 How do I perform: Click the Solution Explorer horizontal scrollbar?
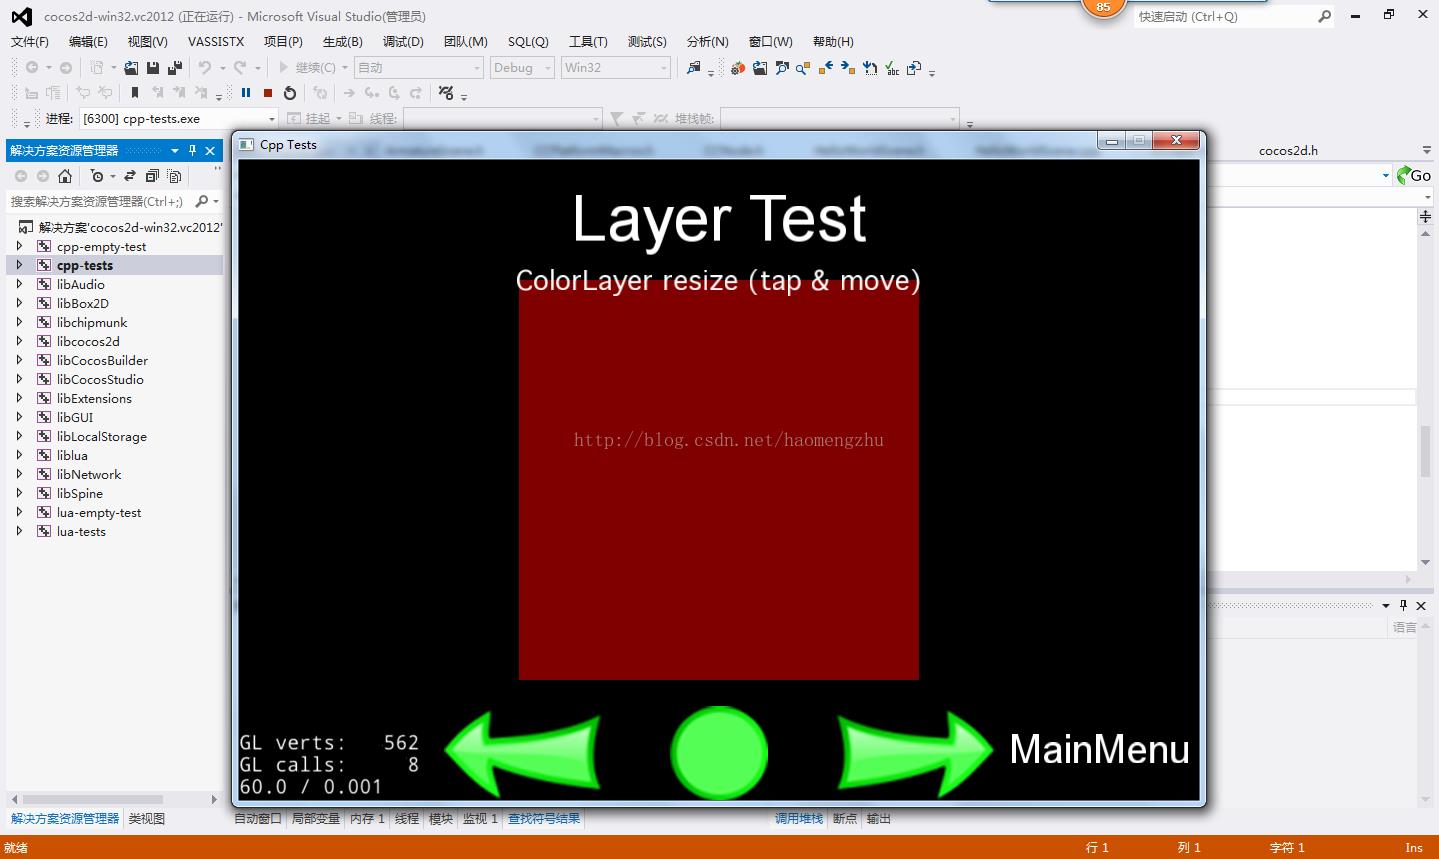point(93,799)
